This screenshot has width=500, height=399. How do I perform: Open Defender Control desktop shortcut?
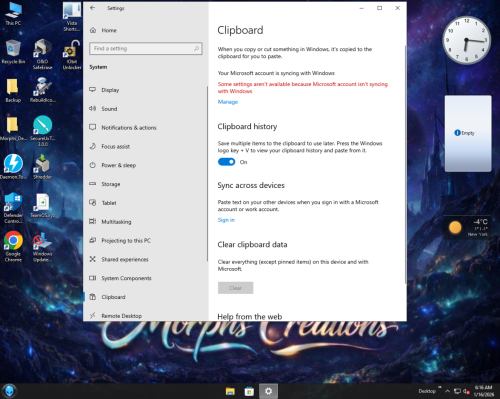[13, 208]
